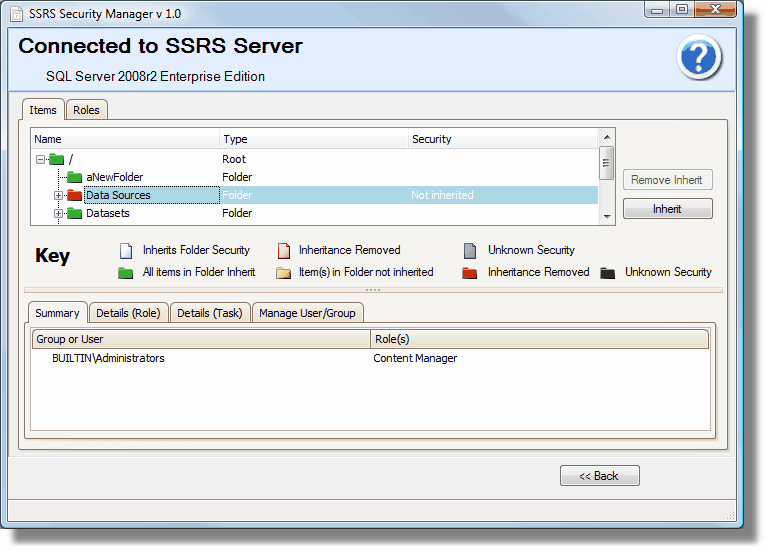Click the items list scrollbar thumb

pos(606,163)
